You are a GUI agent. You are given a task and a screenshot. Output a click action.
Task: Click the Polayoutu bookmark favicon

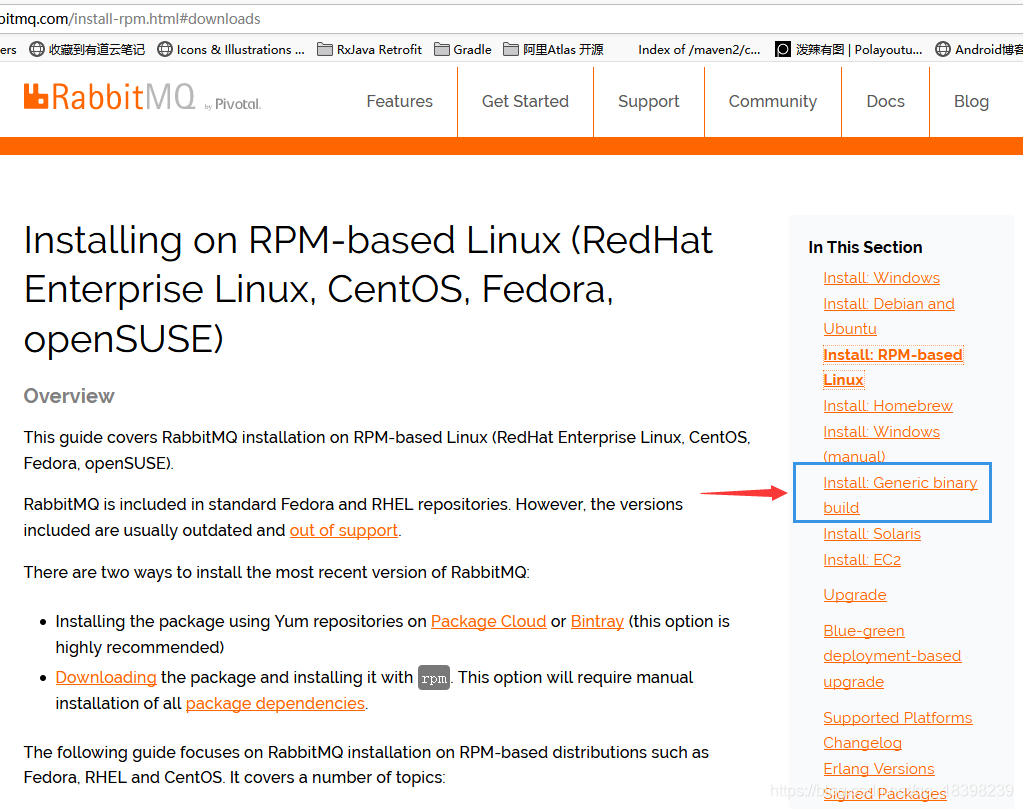(781, 48)
